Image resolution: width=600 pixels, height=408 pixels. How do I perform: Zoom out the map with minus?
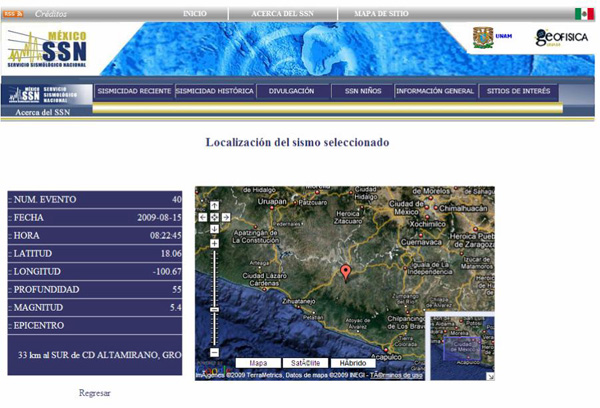pyautogui.click(x=214, y=353)
